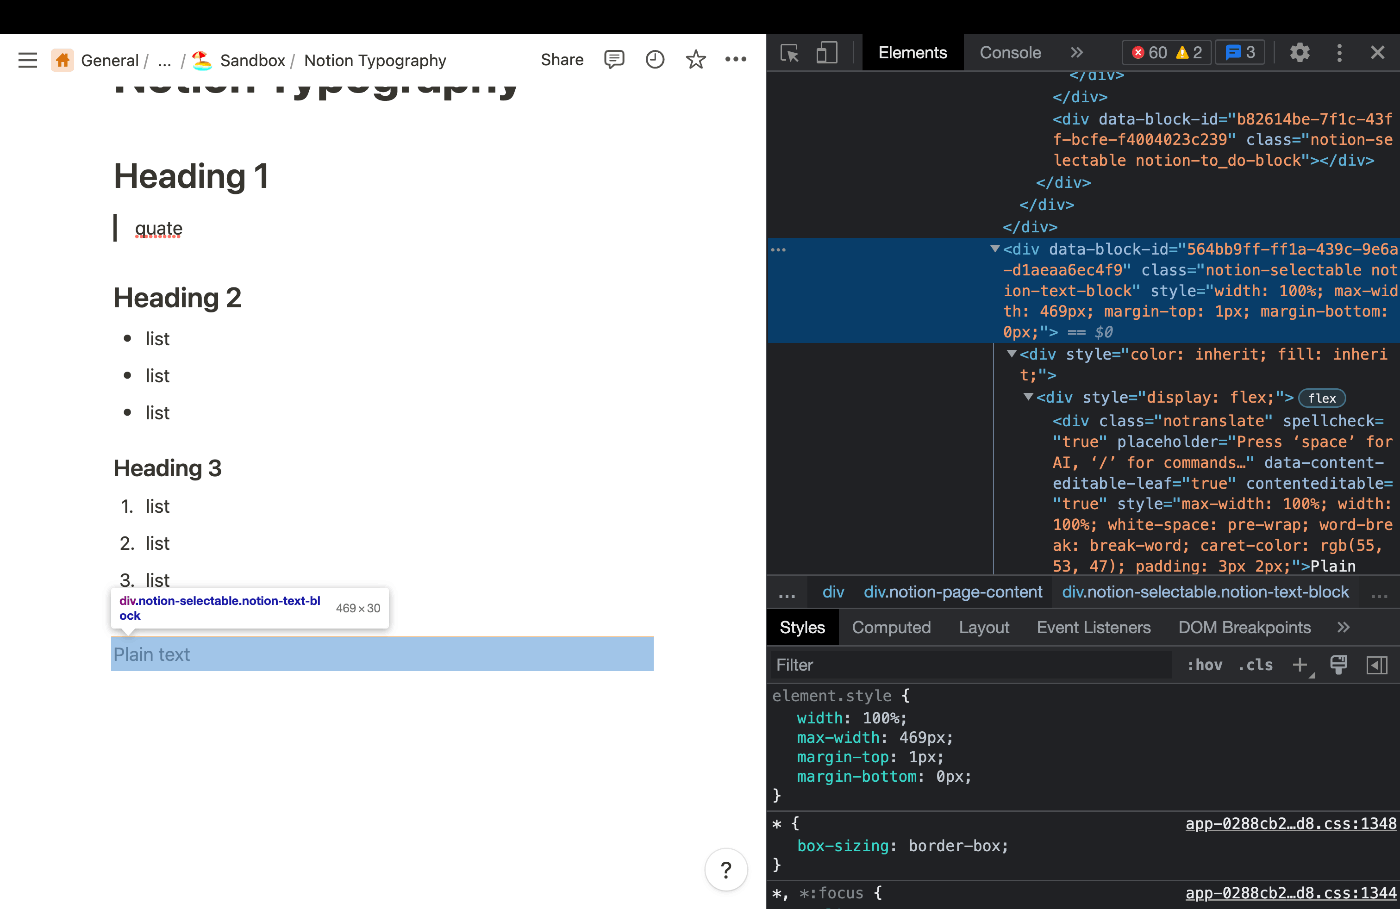Edit the width 100% style value

click(884, 718)
